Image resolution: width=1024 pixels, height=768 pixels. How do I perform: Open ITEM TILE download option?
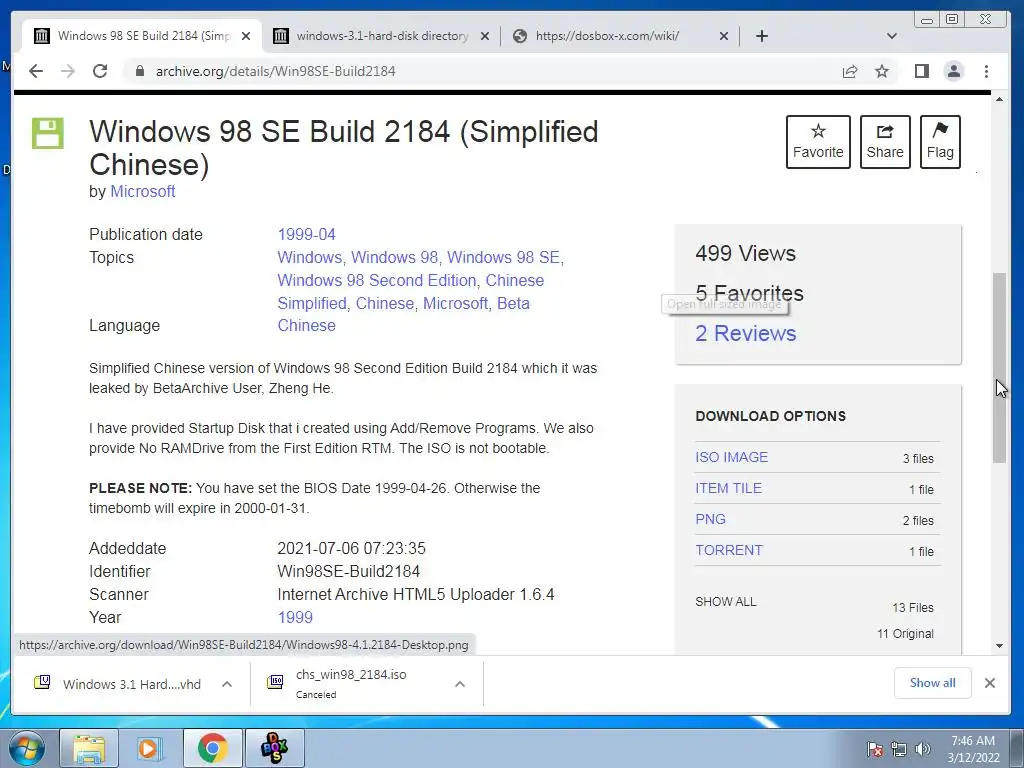coord(728,488)
